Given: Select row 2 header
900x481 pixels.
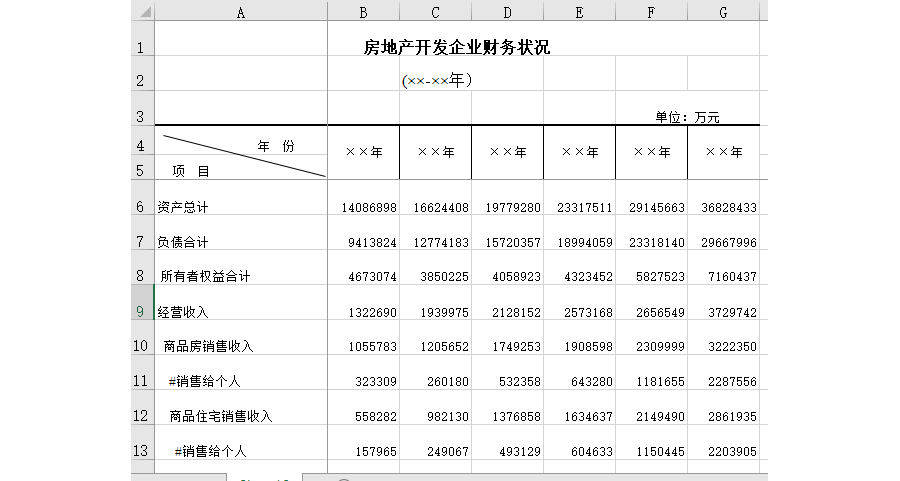Looking at the screenshot, I should (142, 73).
